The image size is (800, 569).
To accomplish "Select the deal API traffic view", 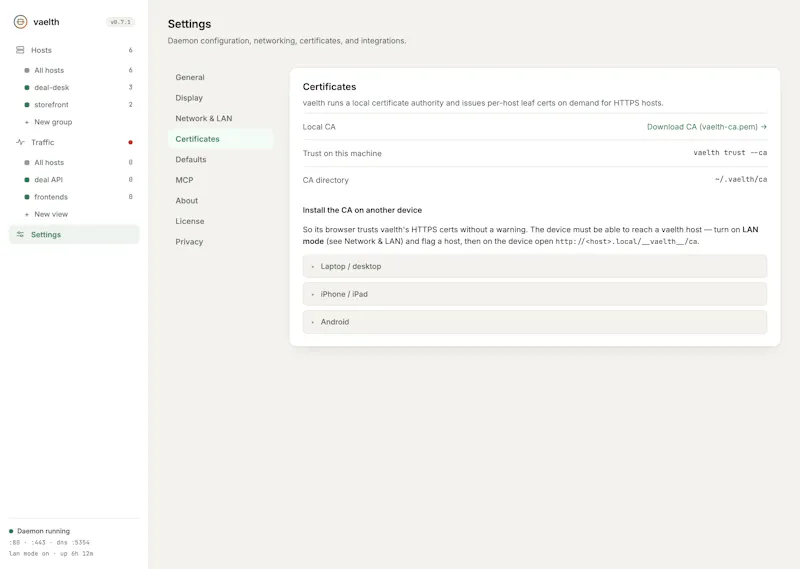I will click(74, 180).
